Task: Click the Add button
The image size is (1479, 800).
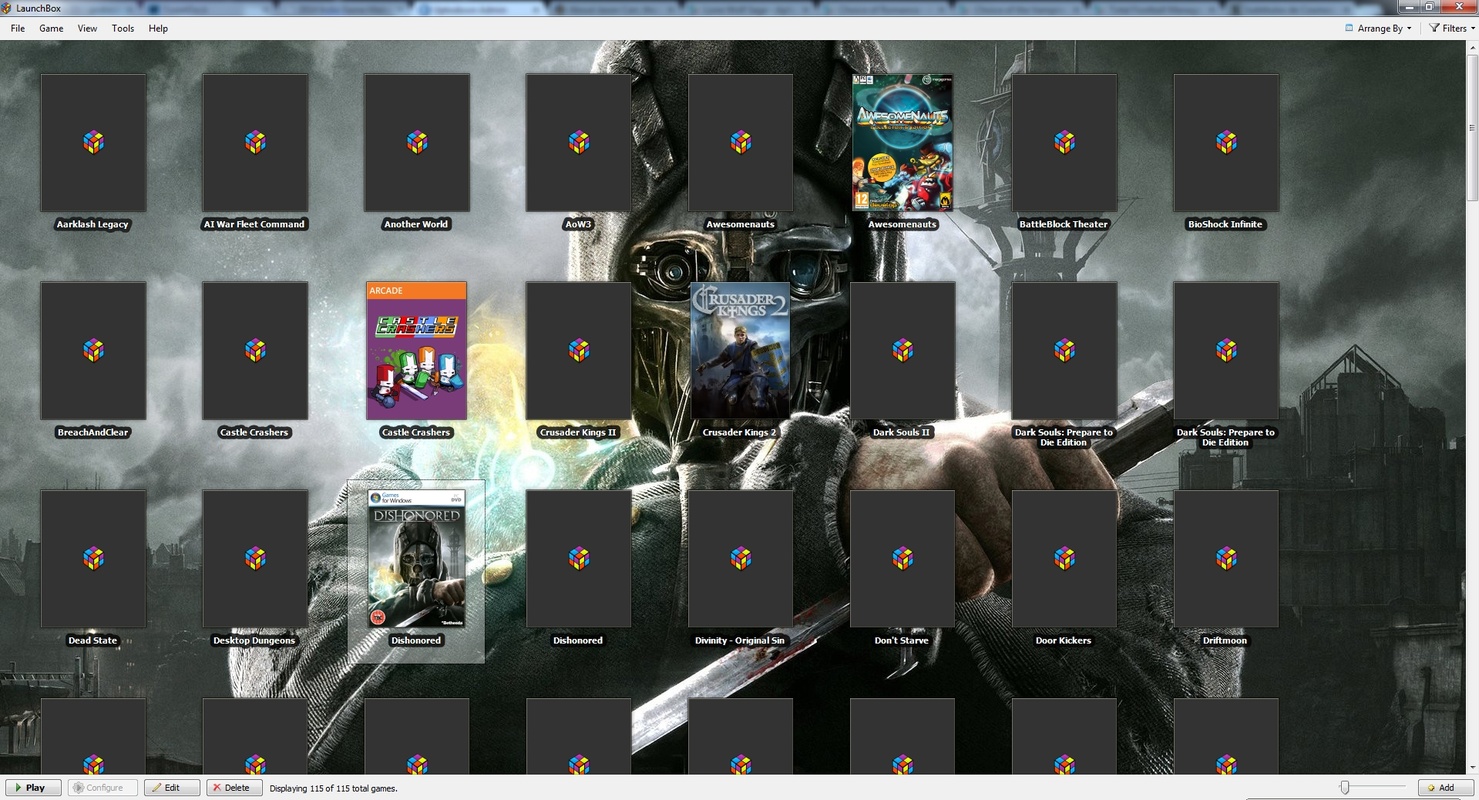Action: click(x=1445, y=788)
